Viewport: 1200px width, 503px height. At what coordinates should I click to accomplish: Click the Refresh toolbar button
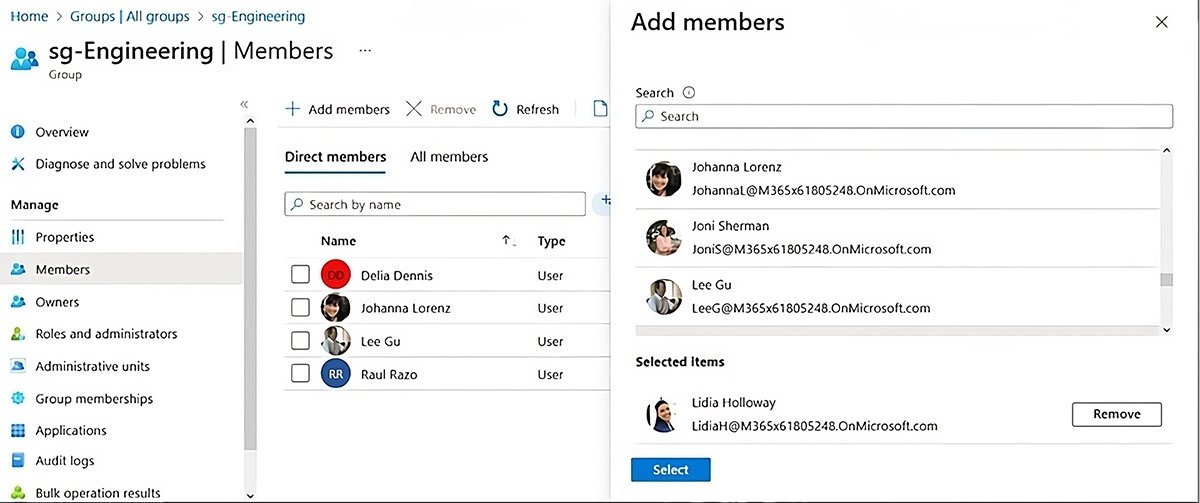coord(526,109)
